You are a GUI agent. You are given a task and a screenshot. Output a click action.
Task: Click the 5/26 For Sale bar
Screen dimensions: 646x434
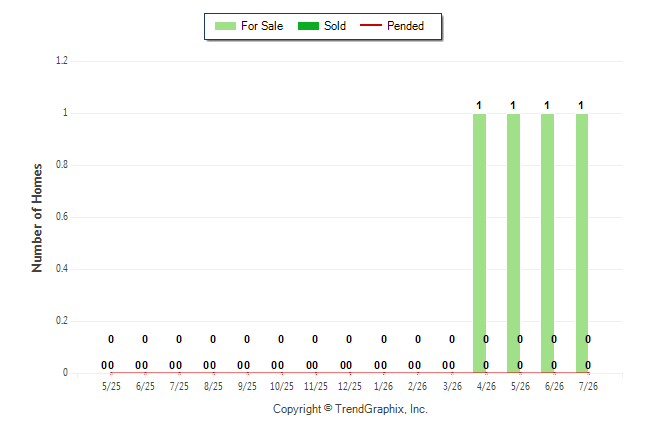(x=513, y=243)
